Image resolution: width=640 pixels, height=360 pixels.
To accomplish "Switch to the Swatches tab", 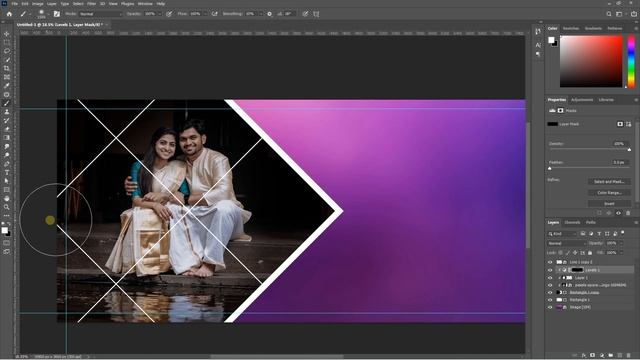I will (x=571, y=29).
